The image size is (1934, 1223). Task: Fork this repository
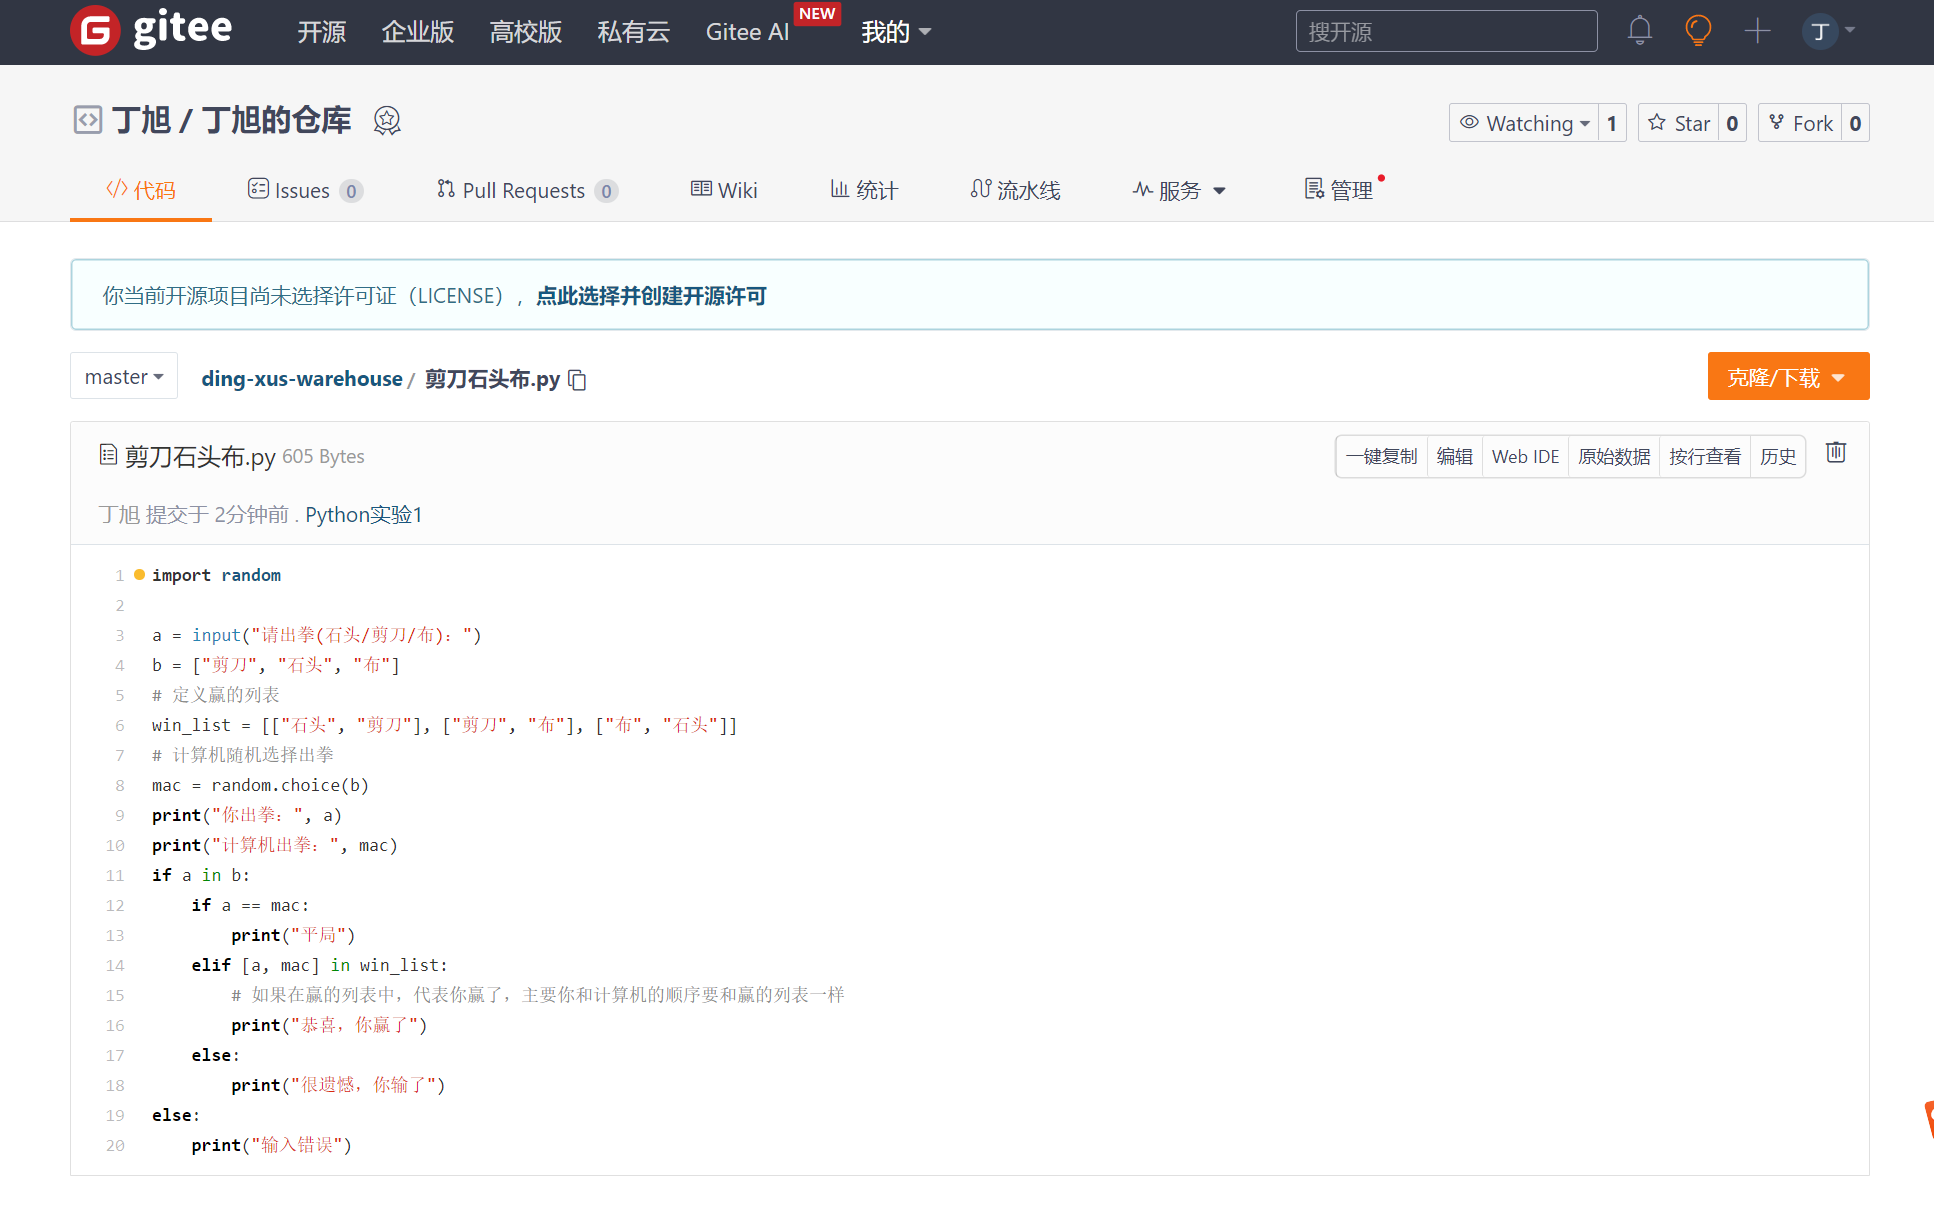click(x=1800, y=123)
